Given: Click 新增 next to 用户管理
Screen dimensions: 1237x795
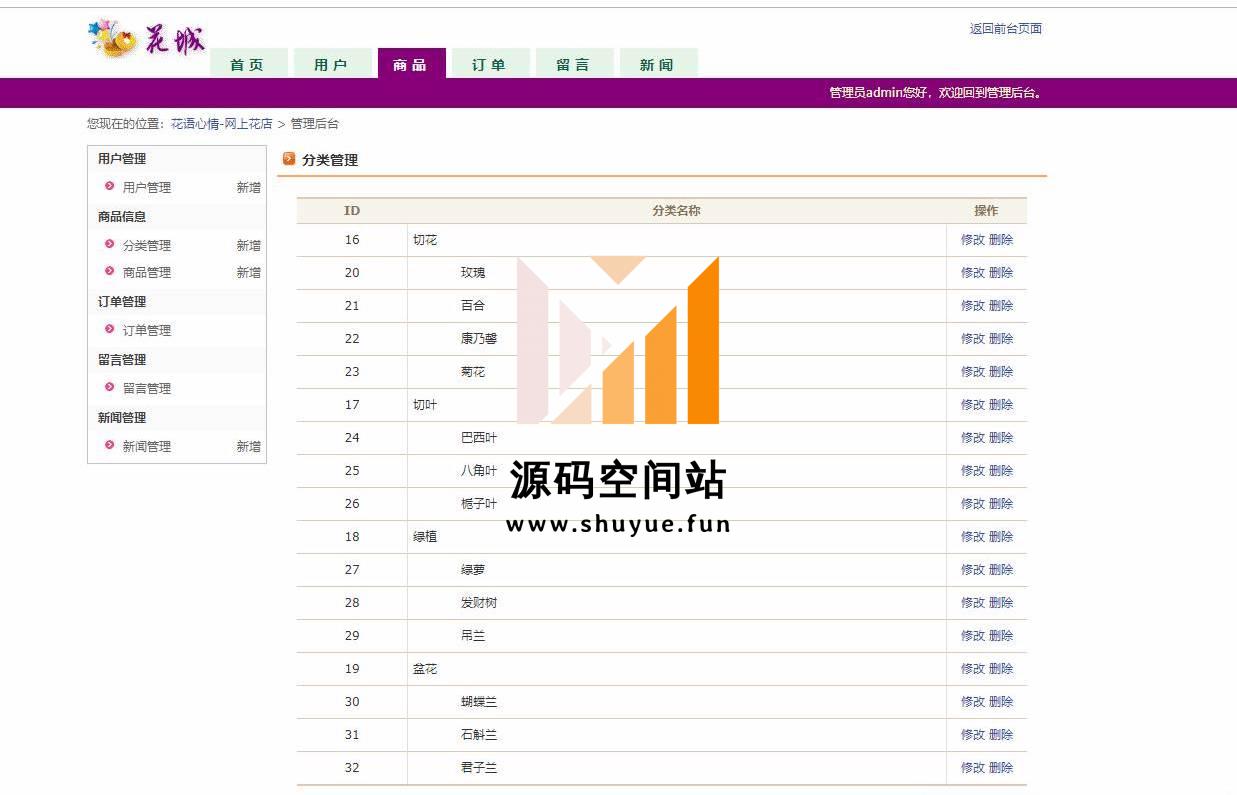Looking at the screenshot, I should 249,187.
